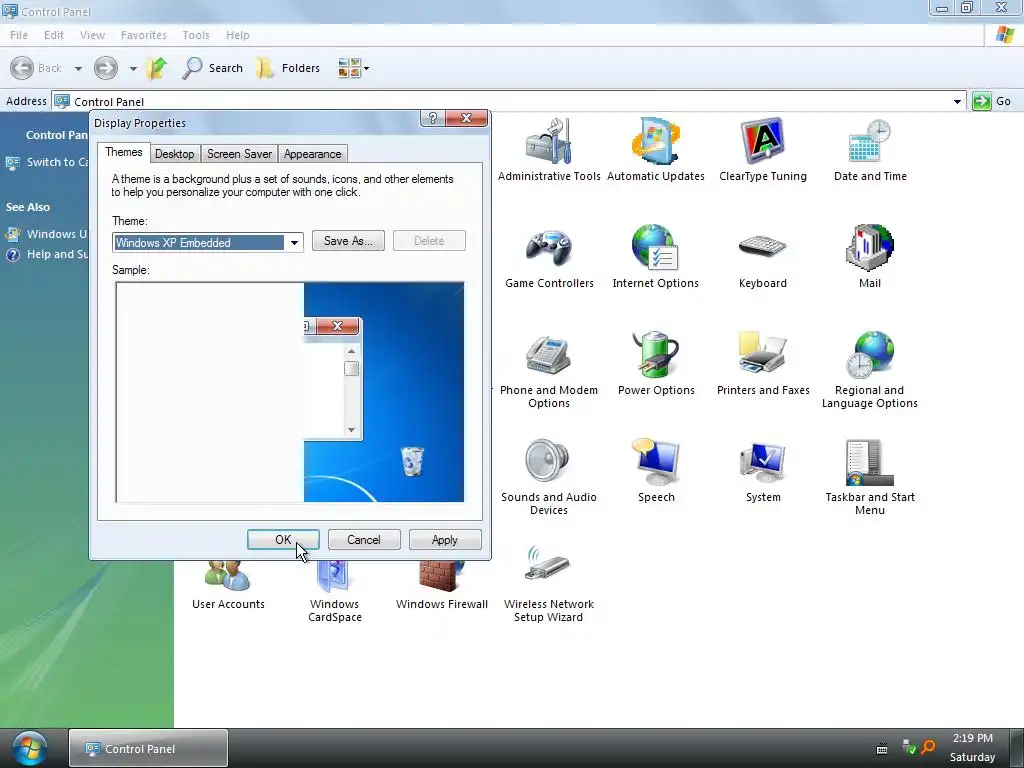
Task: Open the System icon
Action: click(763, 472)
